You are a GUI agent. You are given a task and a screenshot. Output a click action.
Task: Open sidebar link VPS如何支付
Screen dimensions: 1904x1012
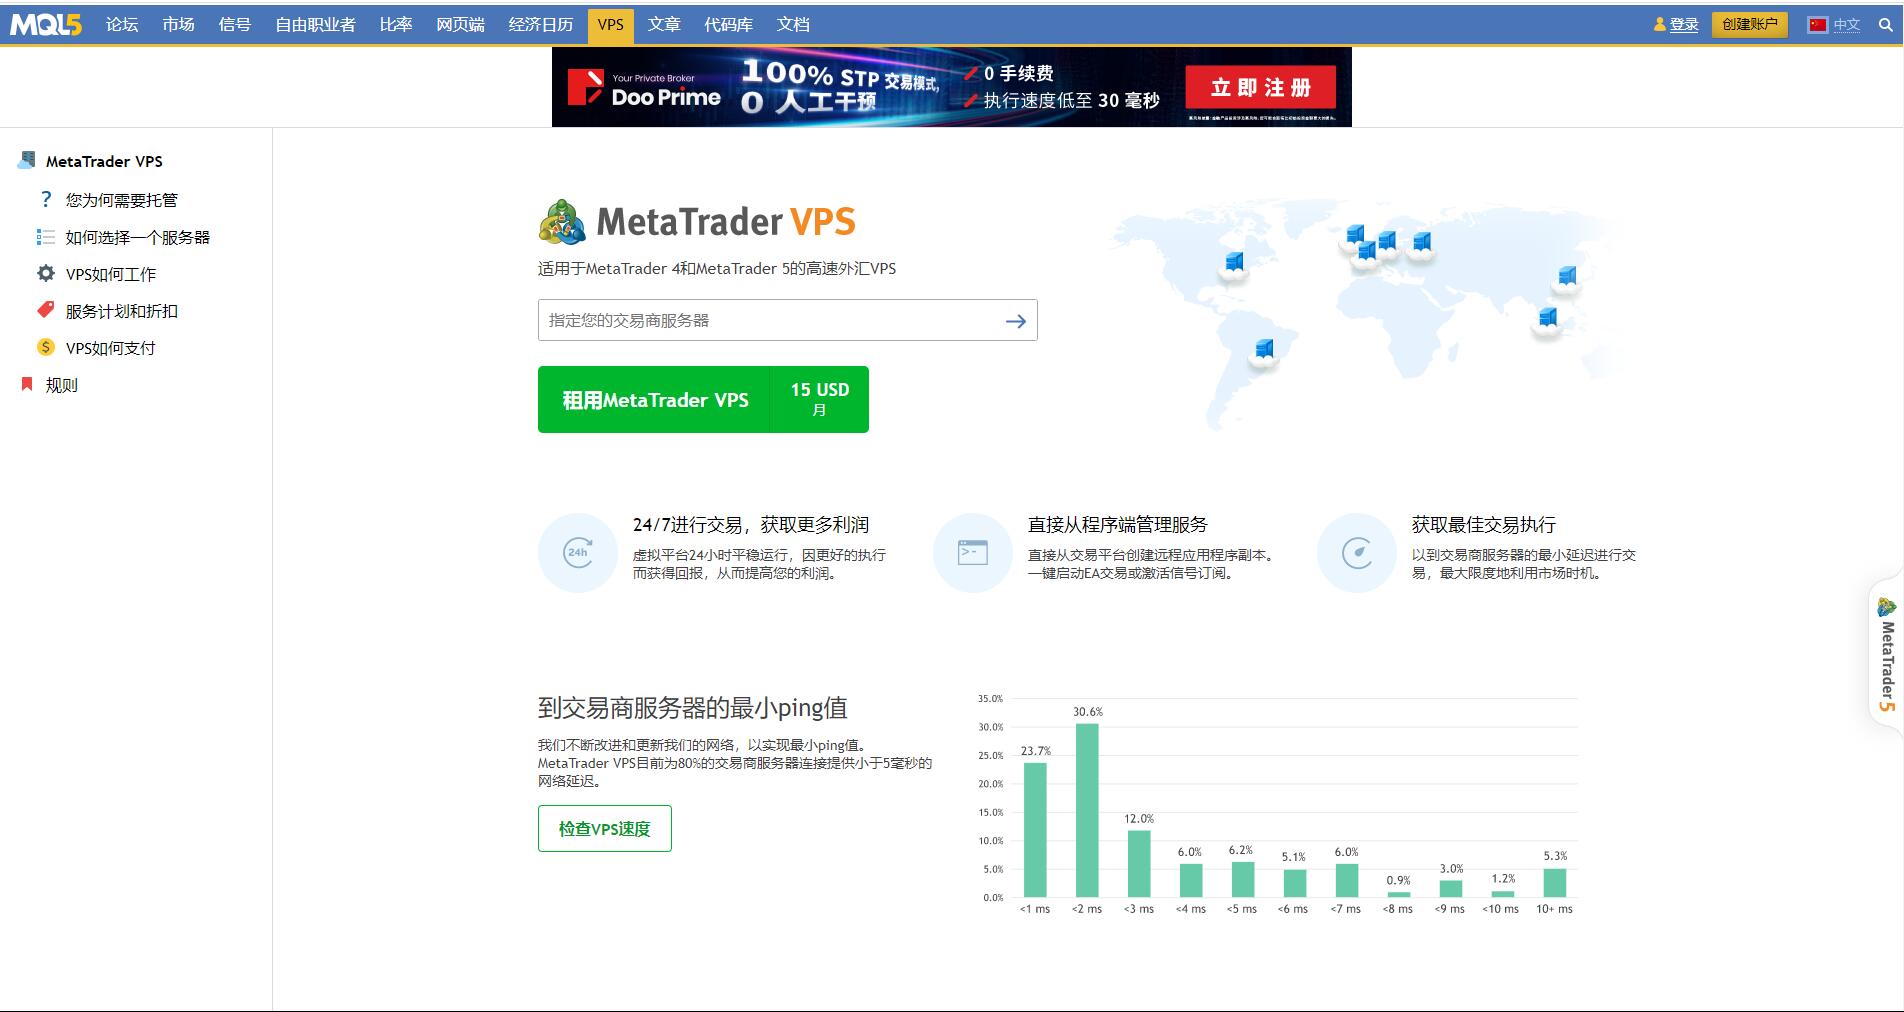(x=111, y=348)
